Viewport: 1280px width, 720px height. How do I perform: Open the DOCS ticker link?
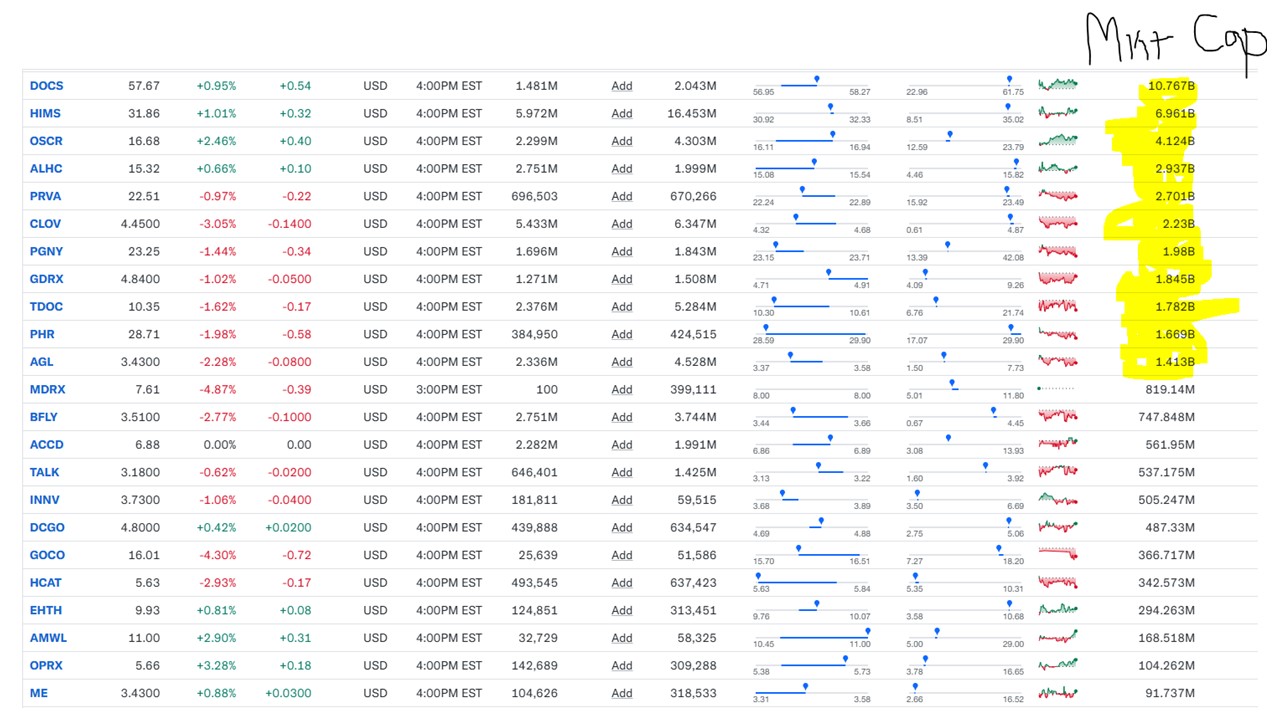(47, 86)
